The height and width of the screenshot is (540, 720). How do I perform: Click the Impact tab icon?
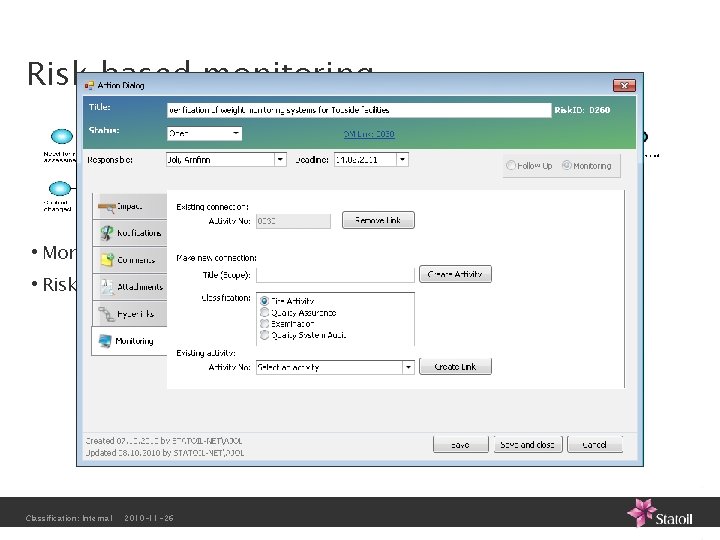[106, 207]
